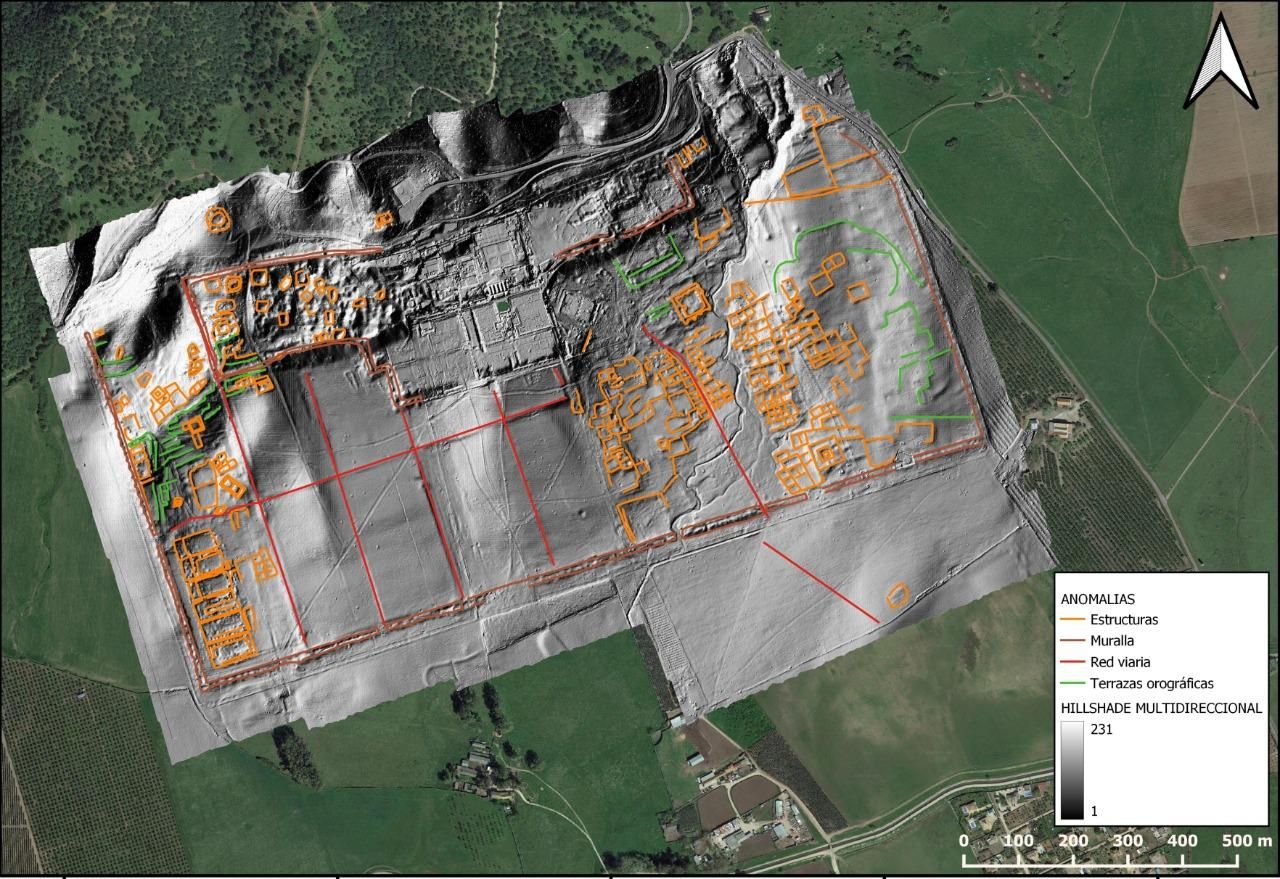The image size is (1280, 879).
Task: Select the brown Muralla line symbol
Action: click(x=1071, y=640)
